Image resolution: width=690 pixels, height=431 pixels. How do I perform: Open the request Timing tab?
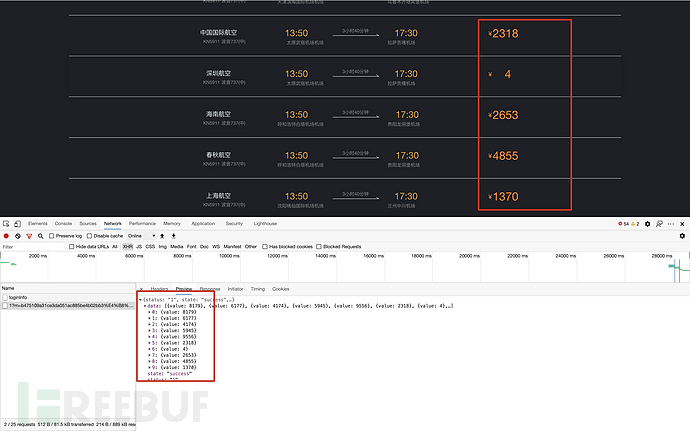point(258,289)
